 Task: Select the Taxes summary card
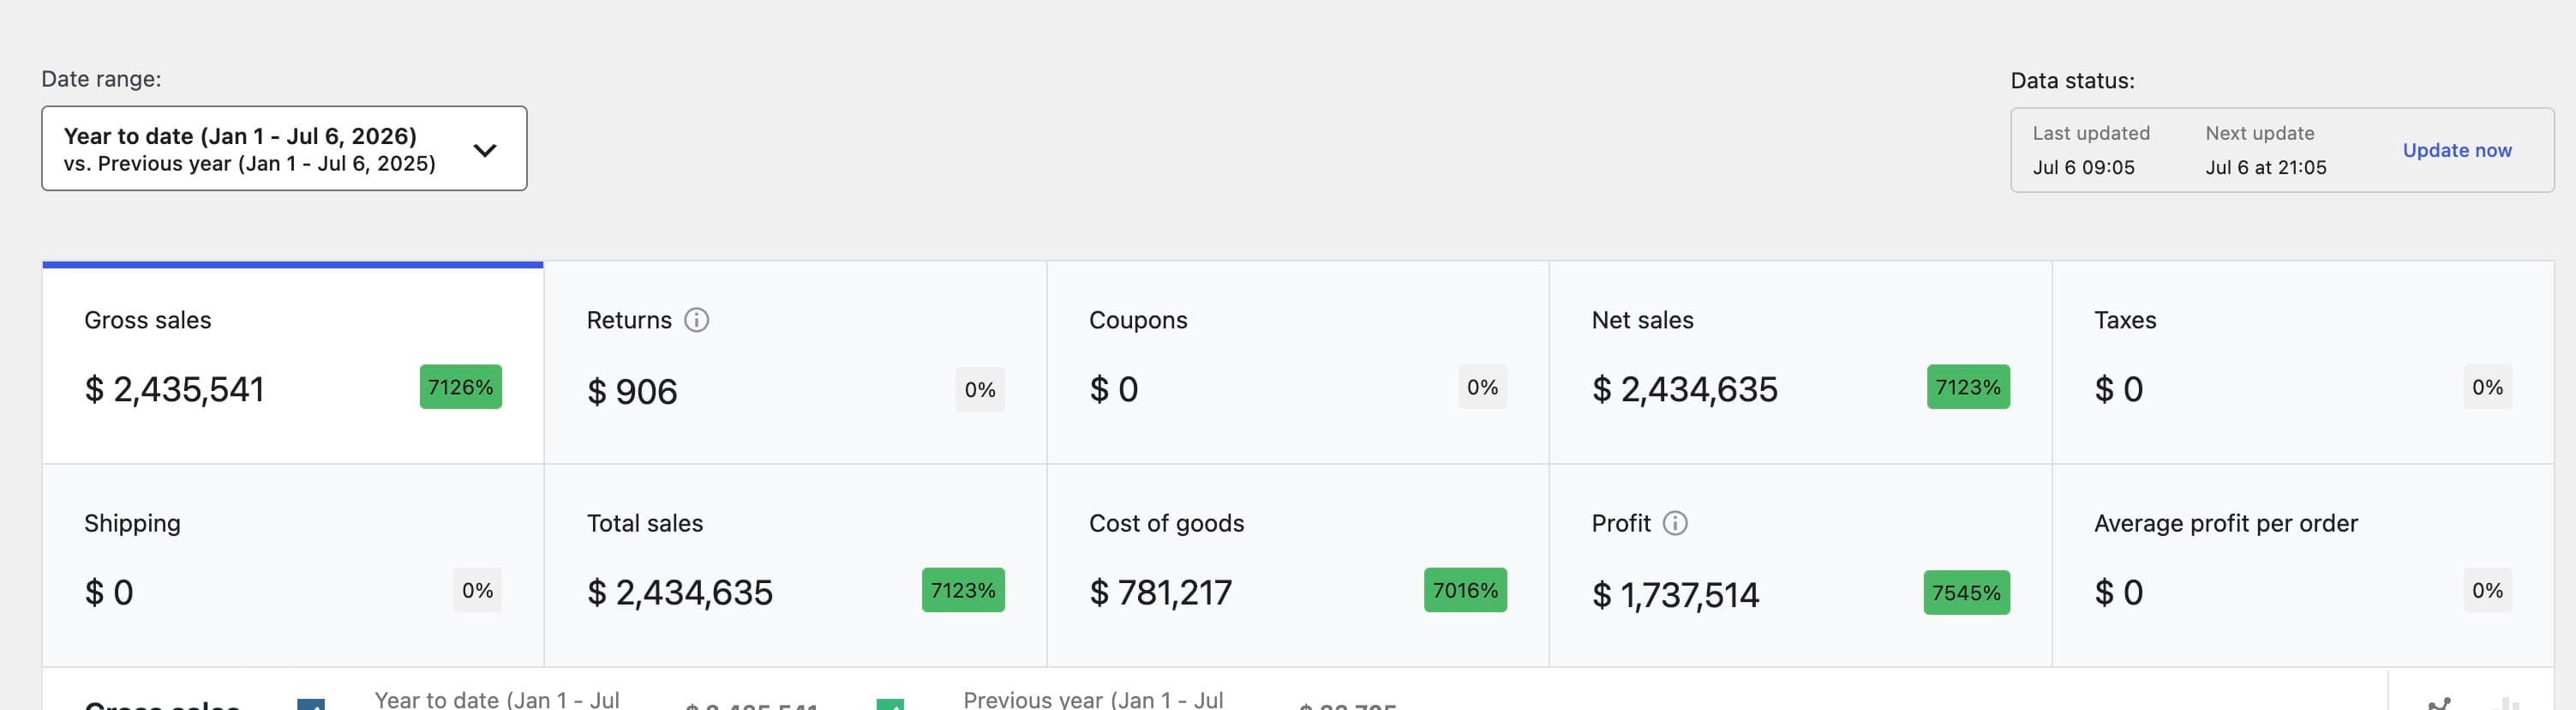pyautogui.click(x=2303, y=362)
